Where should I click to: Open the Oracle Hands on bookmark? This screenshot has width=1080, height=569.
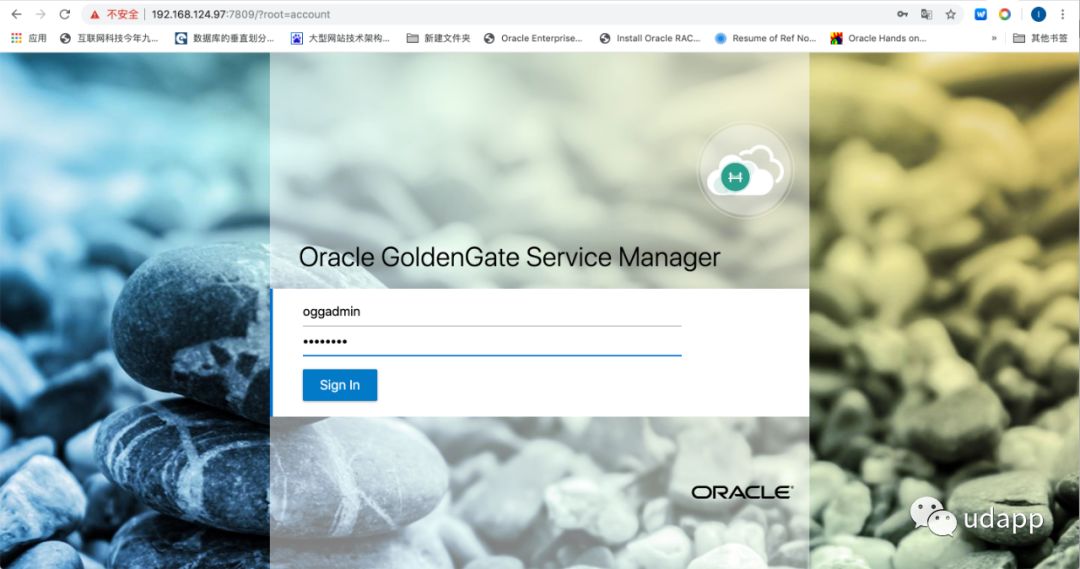pos(878,39)
